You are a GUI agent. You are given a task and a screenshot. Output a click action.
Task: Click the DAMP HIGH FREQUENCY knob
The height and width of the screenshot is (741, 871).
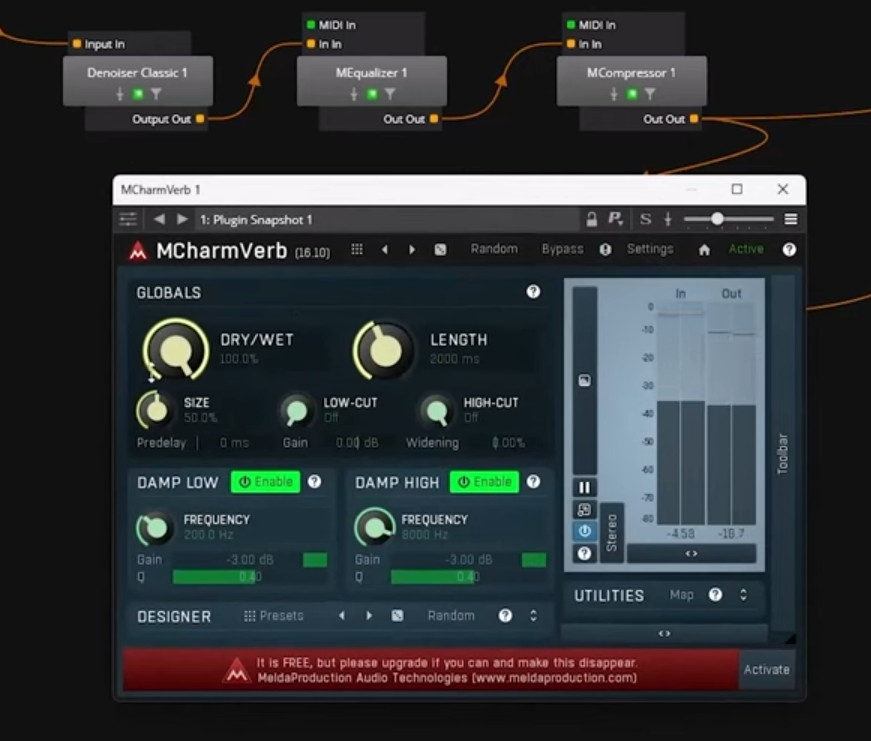[374, 527]
